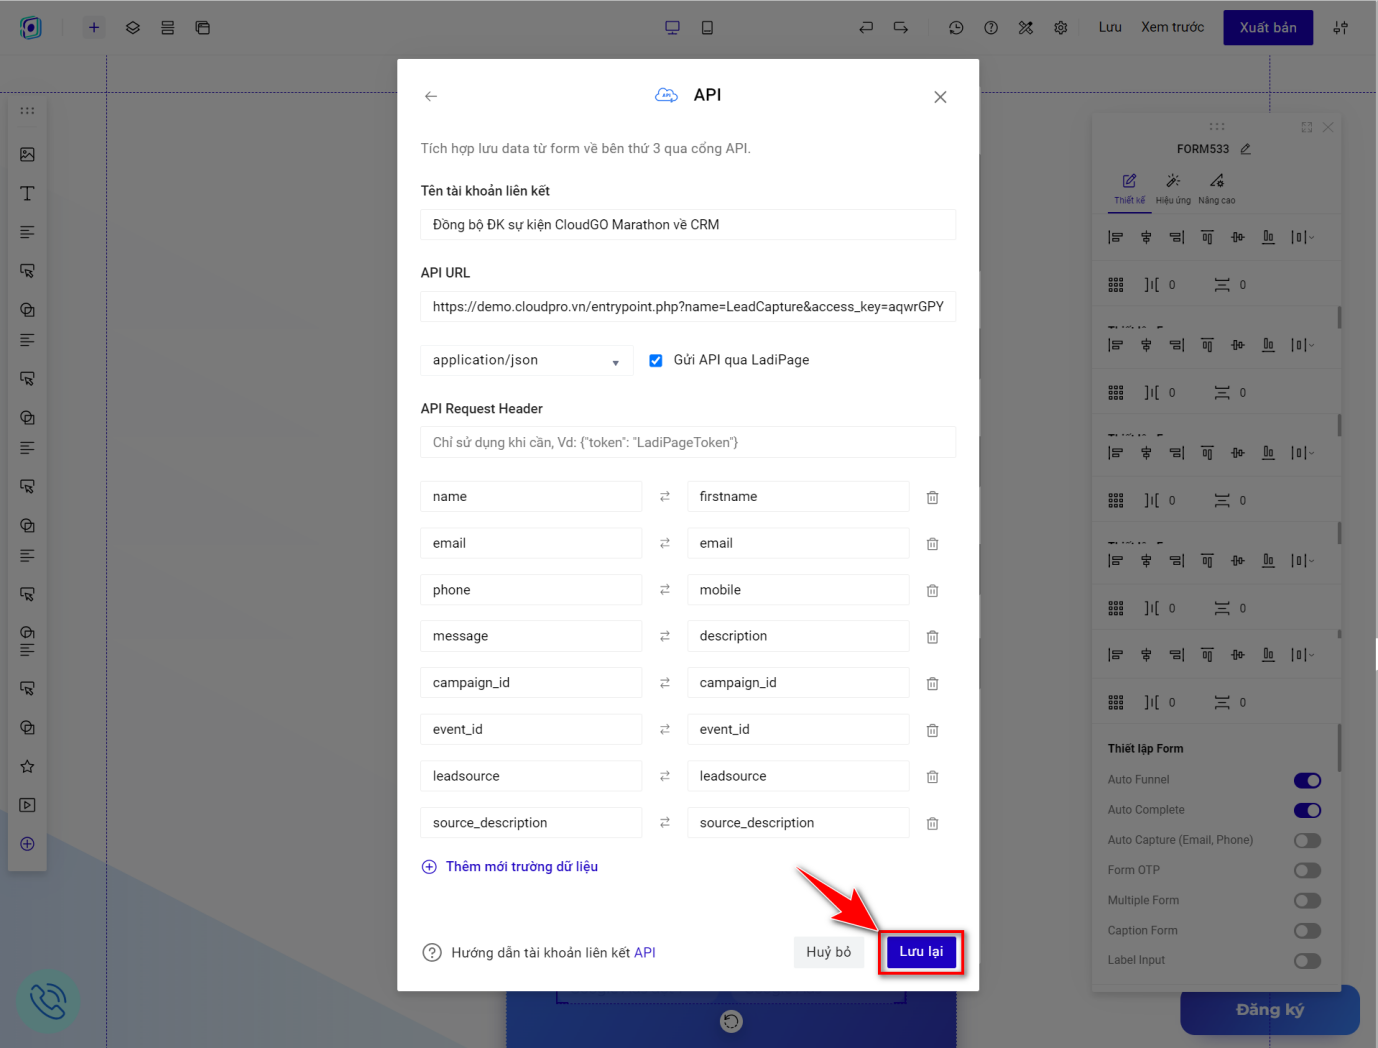Click the Lưu lại button
1378x1048 pixels.
pyautogui.click(x=921, y=952)
